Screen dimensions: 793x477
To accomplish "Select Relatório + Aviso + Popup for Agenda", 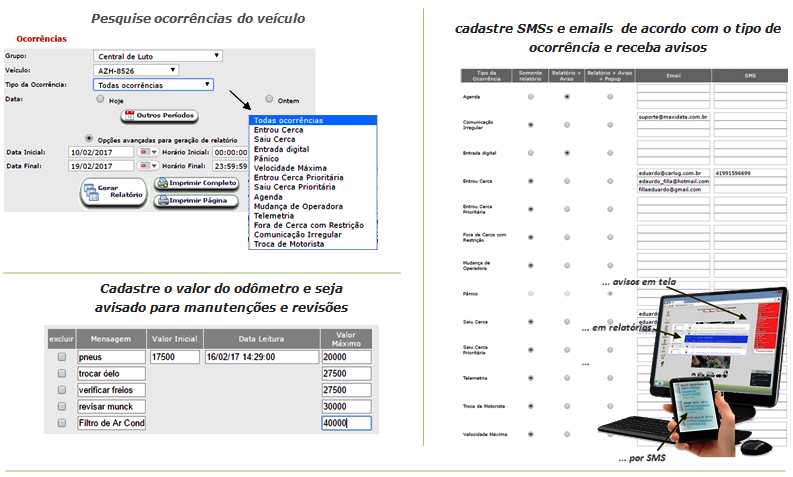I will coord(610,97).
